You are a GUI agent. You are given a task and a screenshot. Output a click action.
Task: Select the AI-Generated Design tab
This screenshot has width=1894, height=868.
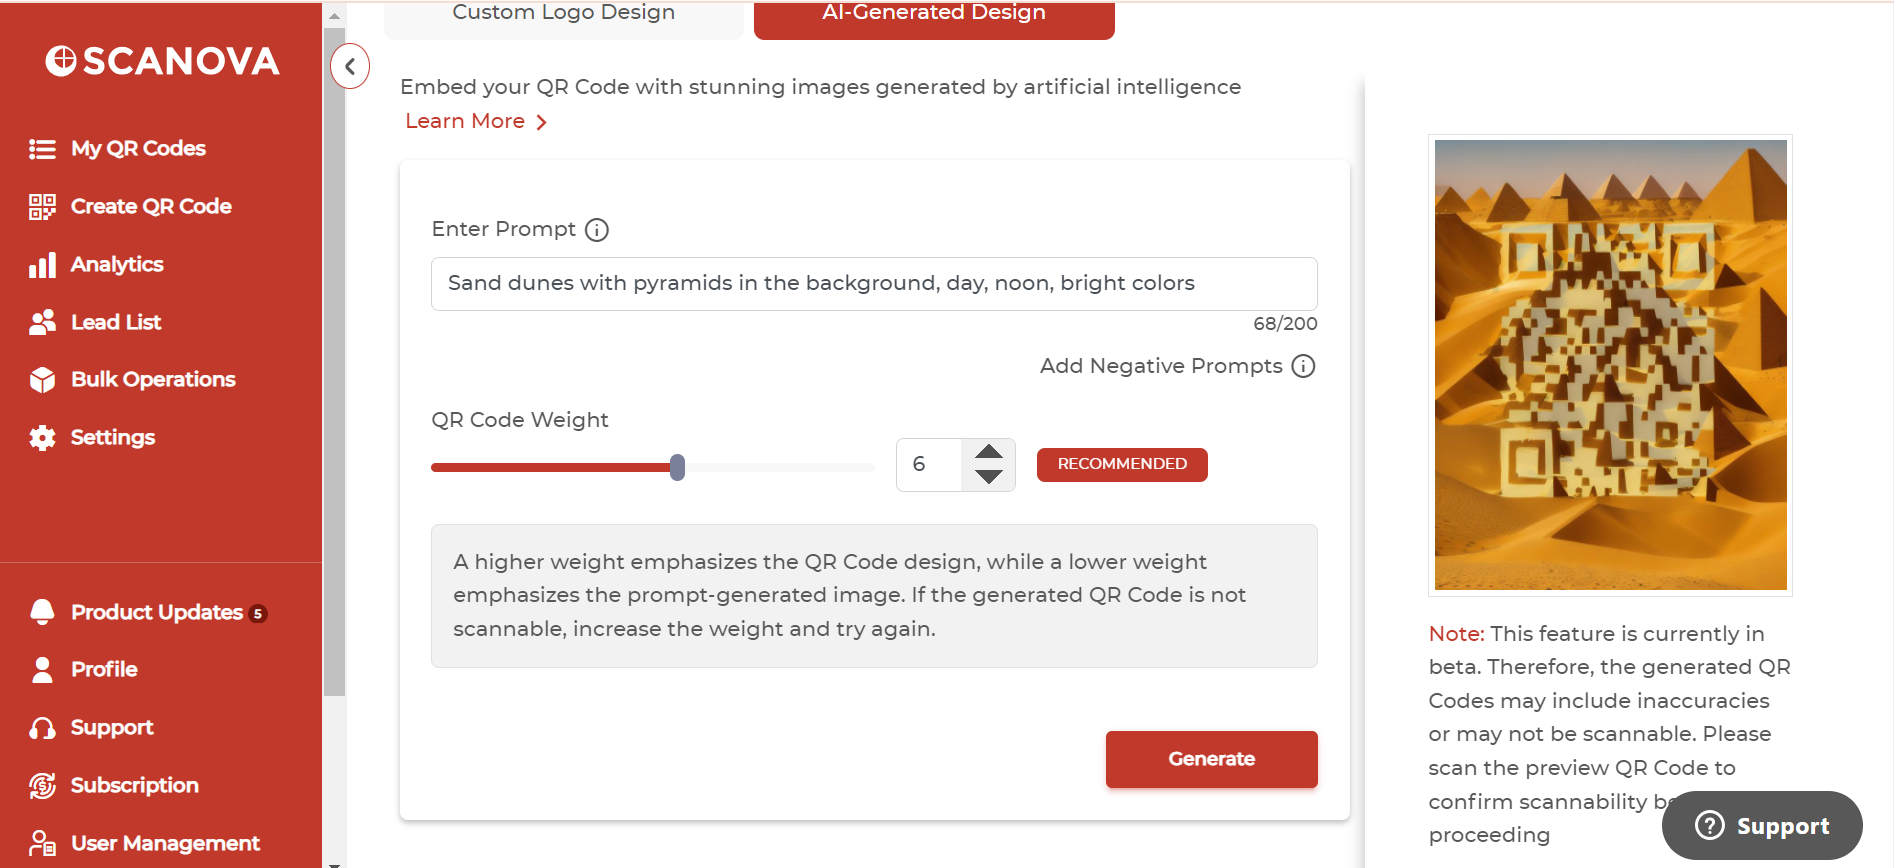(933, 16)
